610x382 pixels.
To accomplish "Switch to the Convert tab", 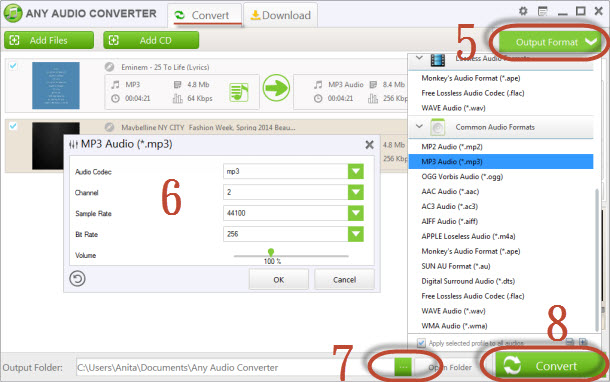I will click(205, 15).
